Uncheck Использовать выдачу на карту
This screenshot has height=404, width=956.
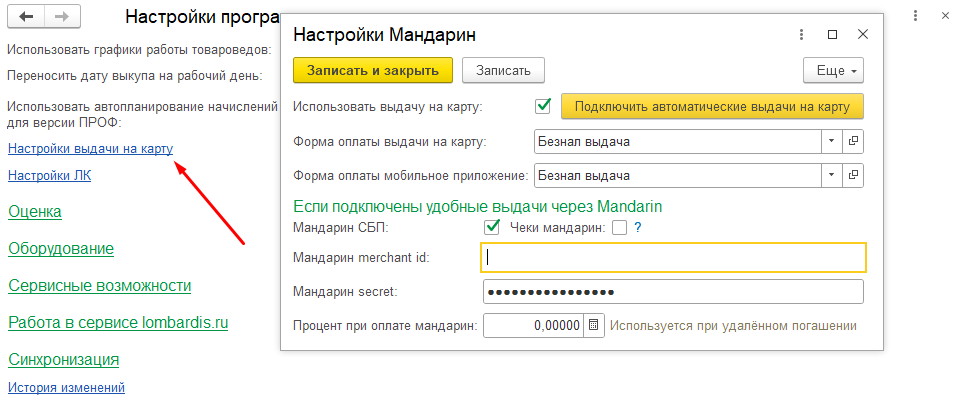[544, 106]
